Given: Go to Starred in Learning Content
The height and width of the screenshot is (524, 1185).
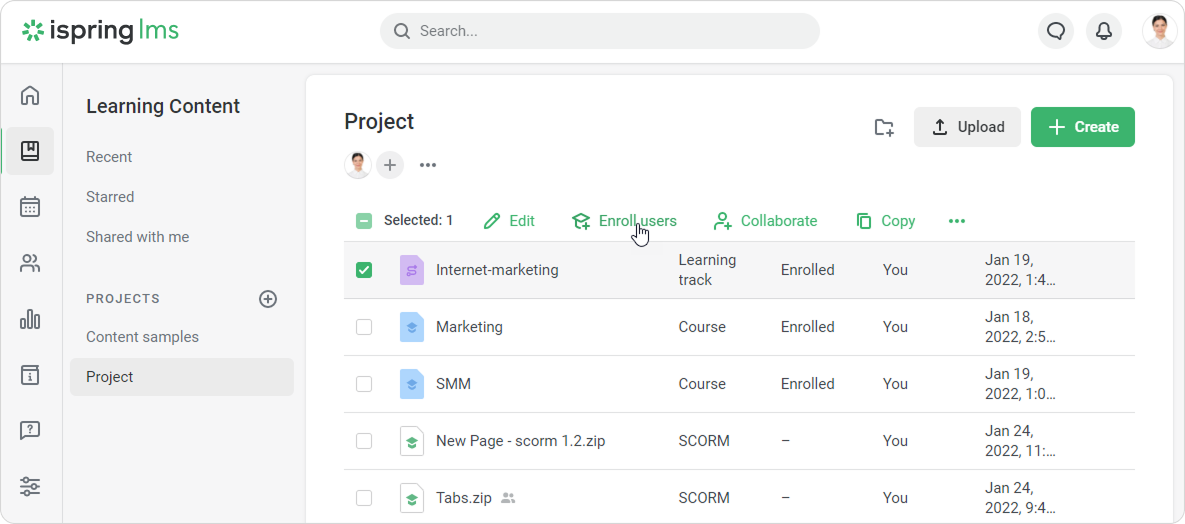Looking at the screenshot, I should [x=110, y=197].
